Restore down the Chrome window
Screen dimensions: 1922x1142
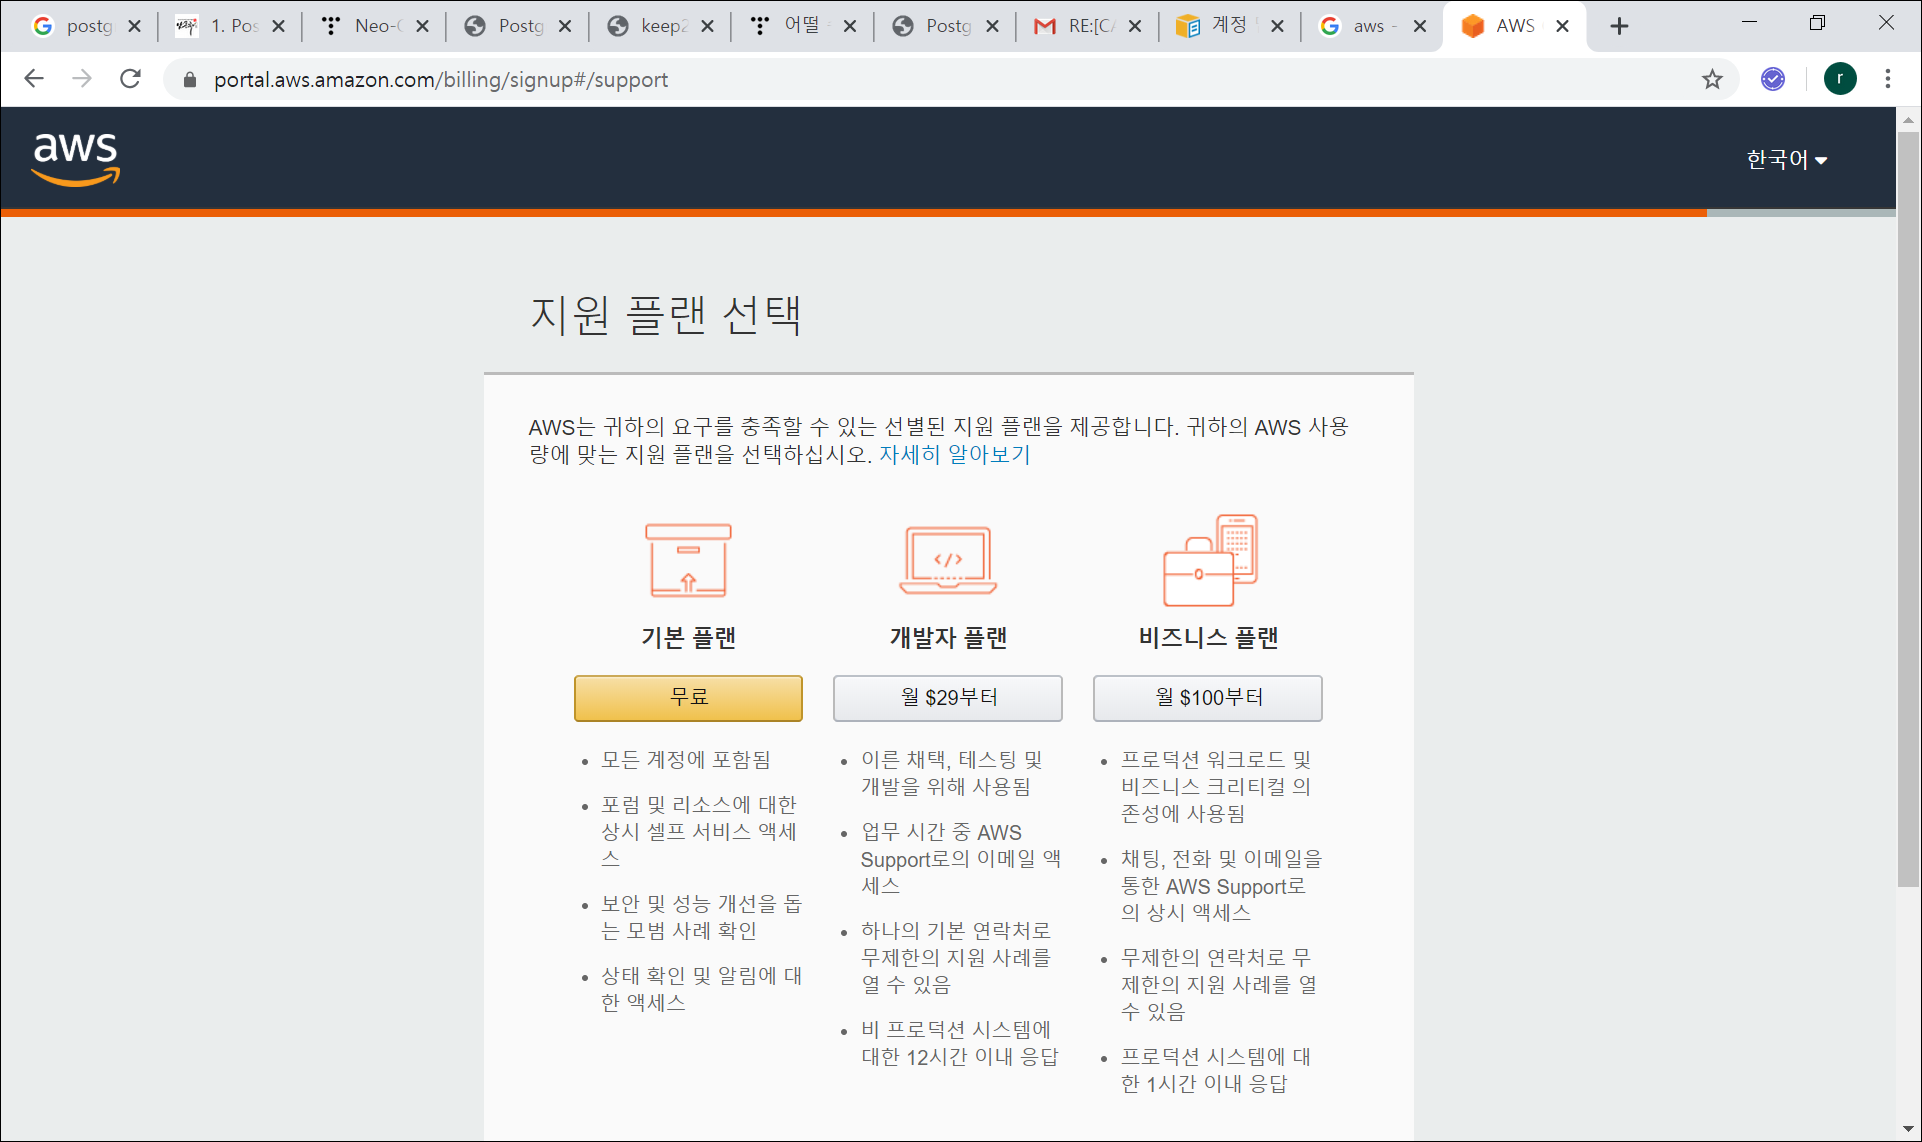click(x=1817, y=22)
